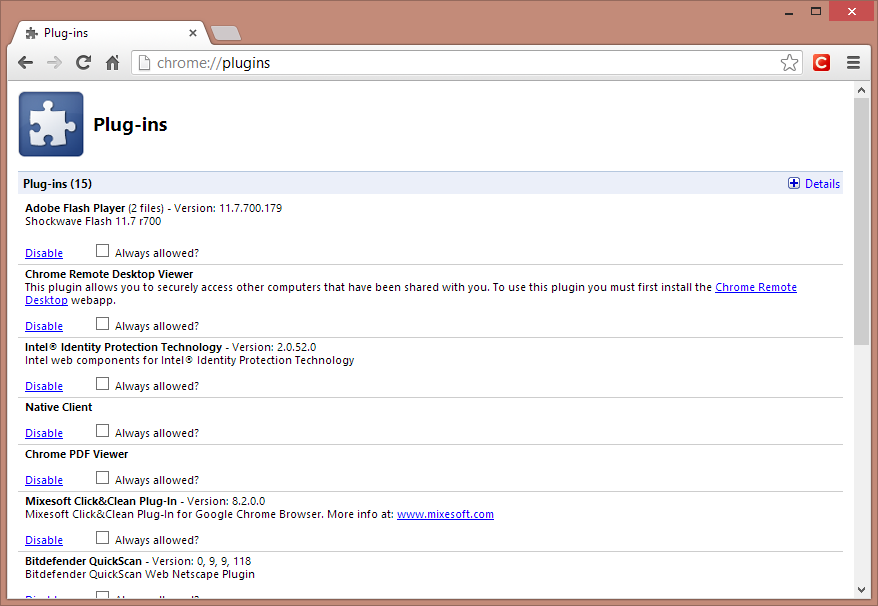Image resolution: width=878 pixels, height=606 pixels.
Task: Expand plug-in Details
Action: pyautogui.click(x=822, y=184)
